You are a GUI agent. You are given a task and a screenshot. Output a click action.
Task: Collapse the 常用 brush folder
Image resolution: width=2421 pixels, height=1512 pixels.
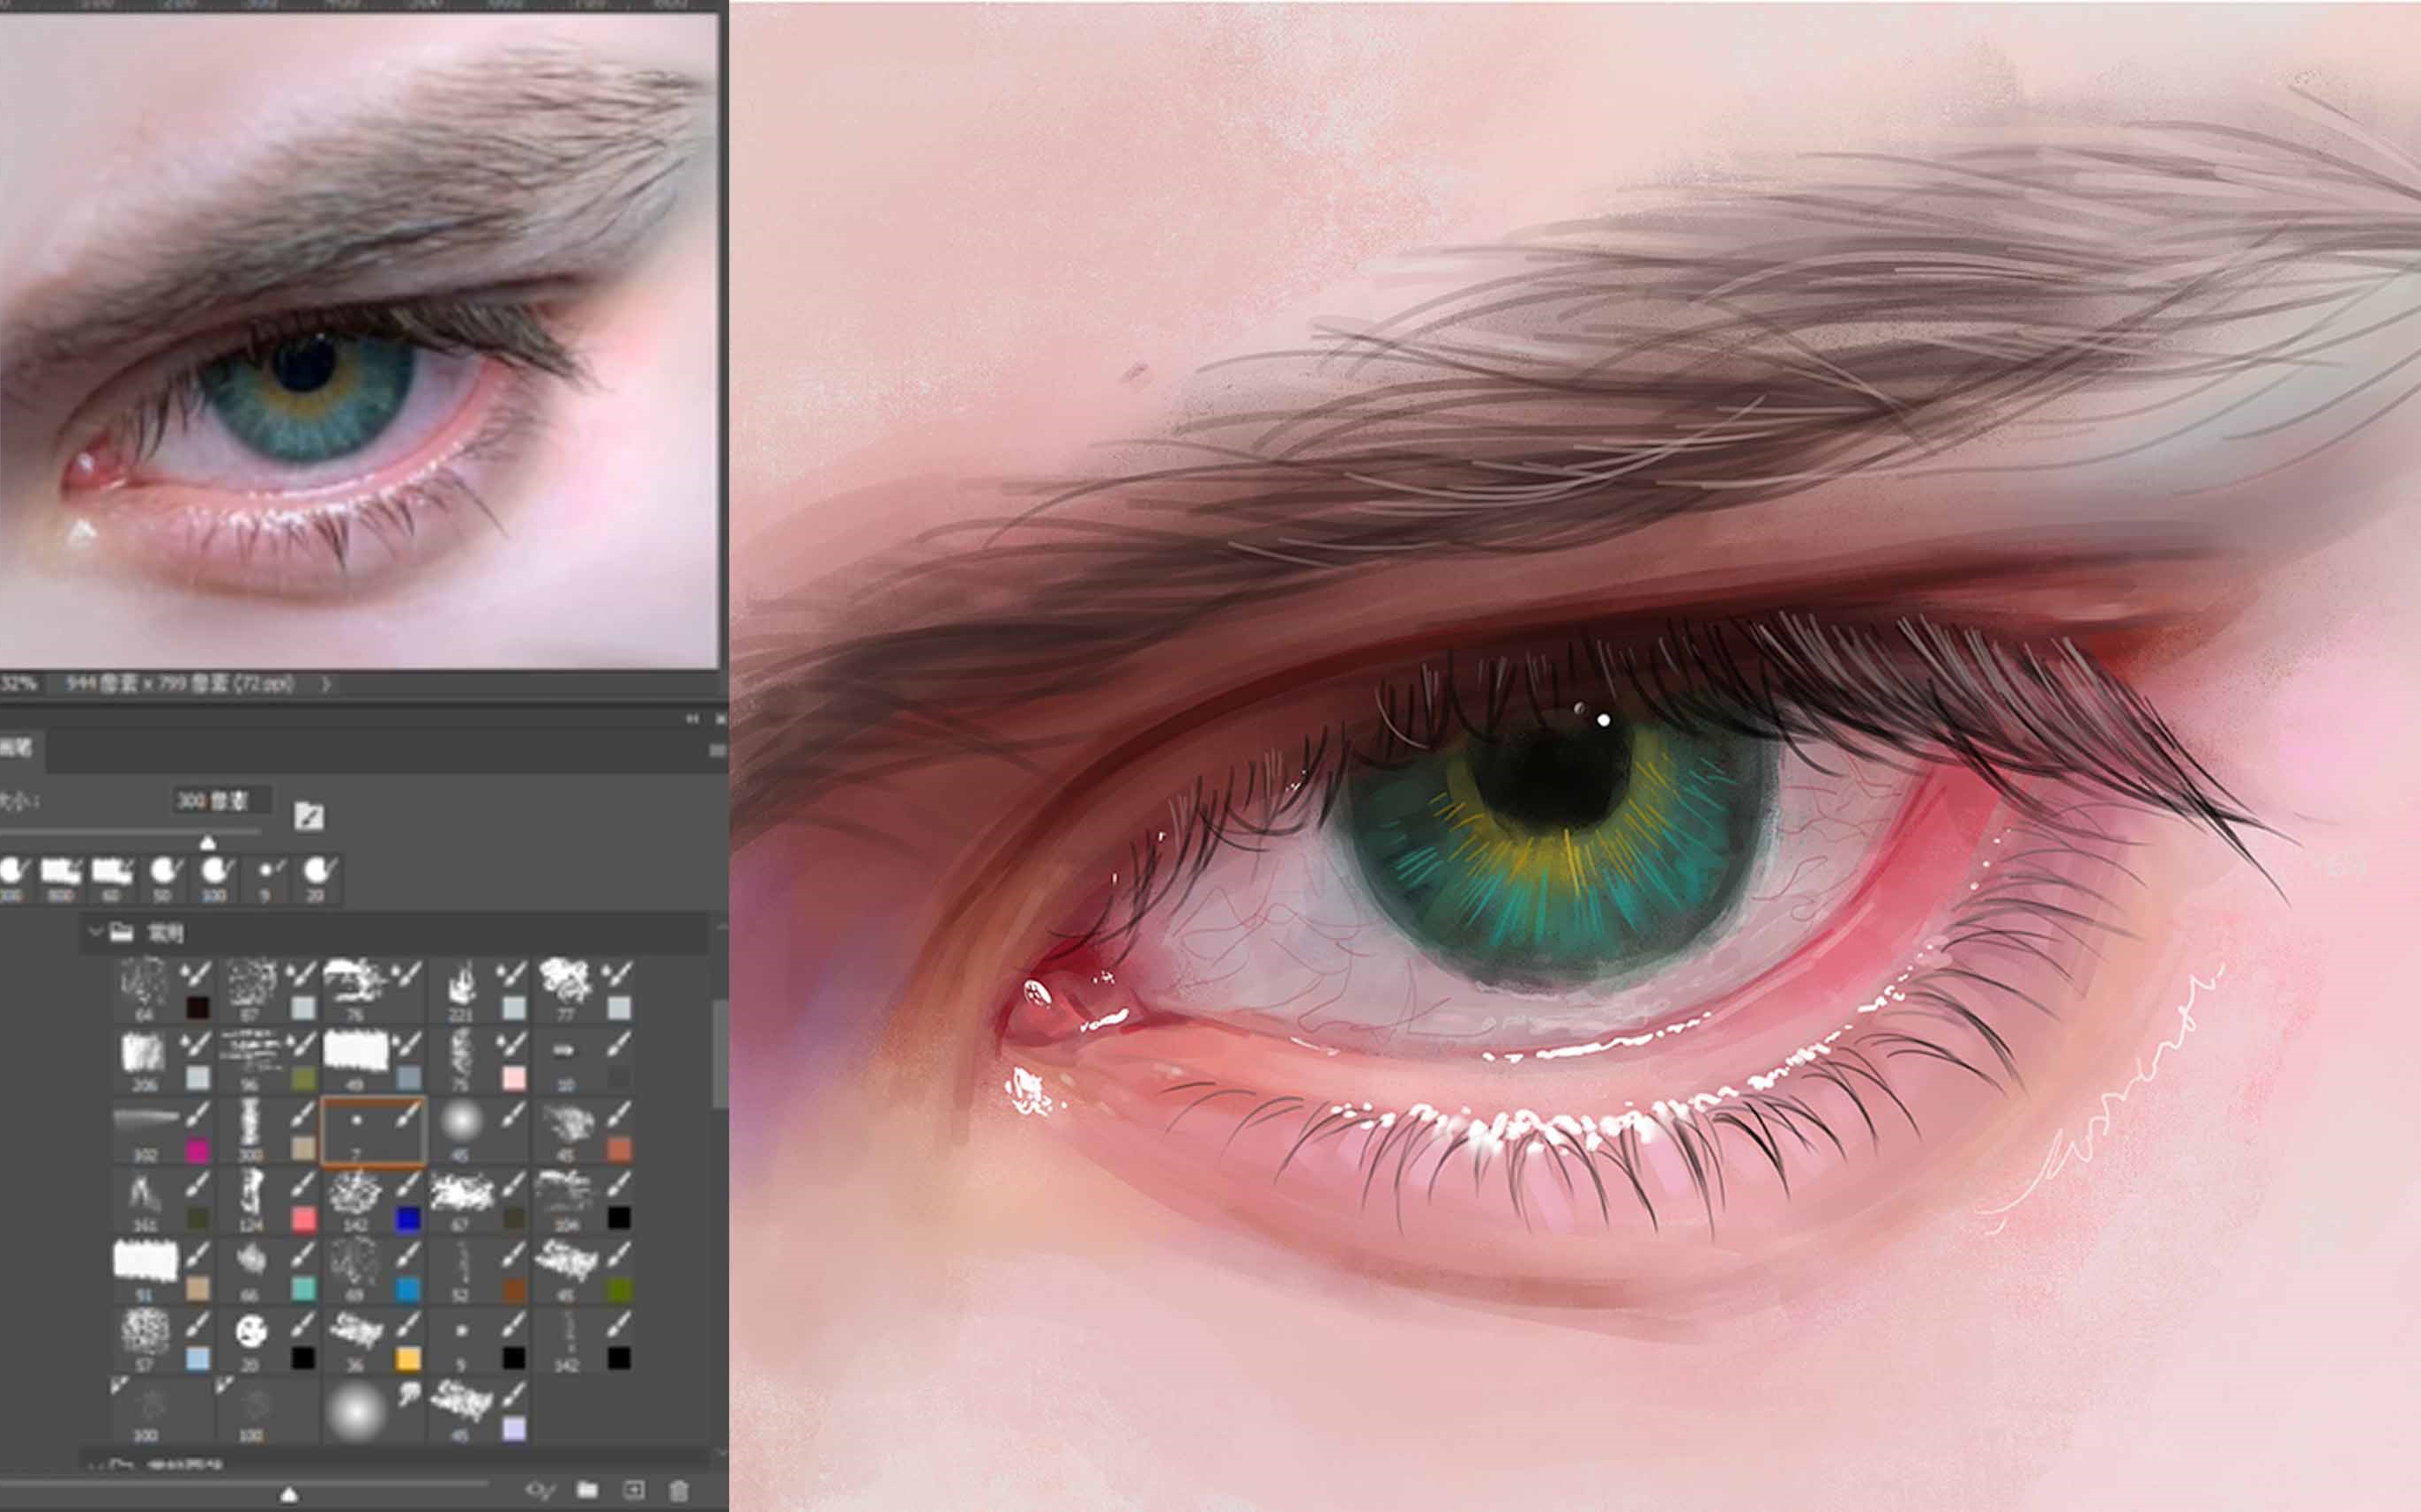click(96, 932)
